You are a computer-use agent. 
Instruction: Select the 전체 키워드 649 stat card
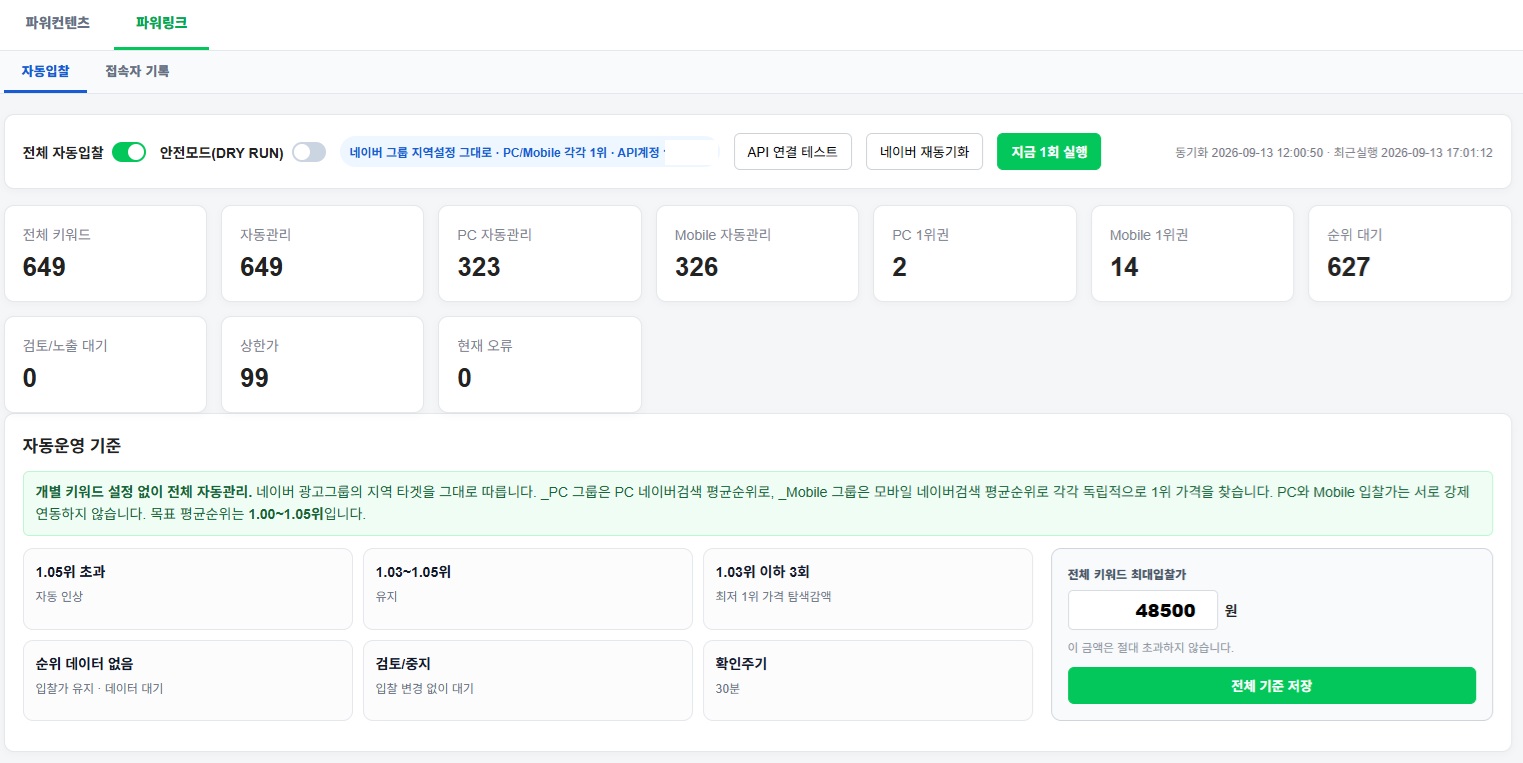pos(106,253)
